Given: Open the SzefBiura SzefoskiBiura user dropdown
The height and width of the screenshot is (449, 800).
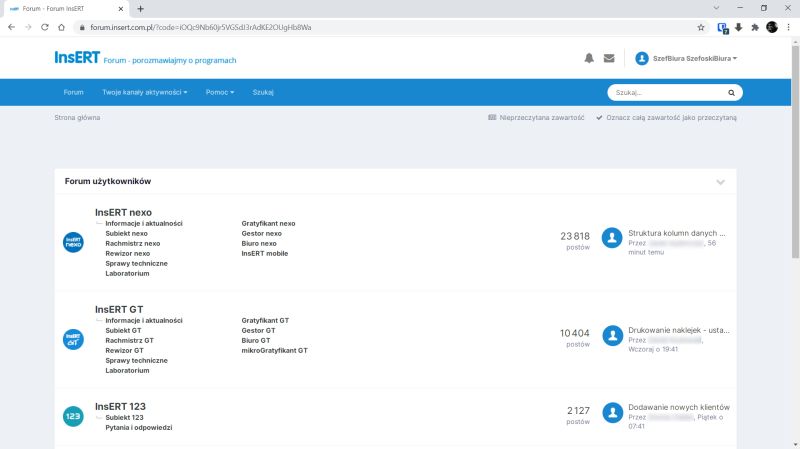Looking at the screenshot, I should coord(694,59).
